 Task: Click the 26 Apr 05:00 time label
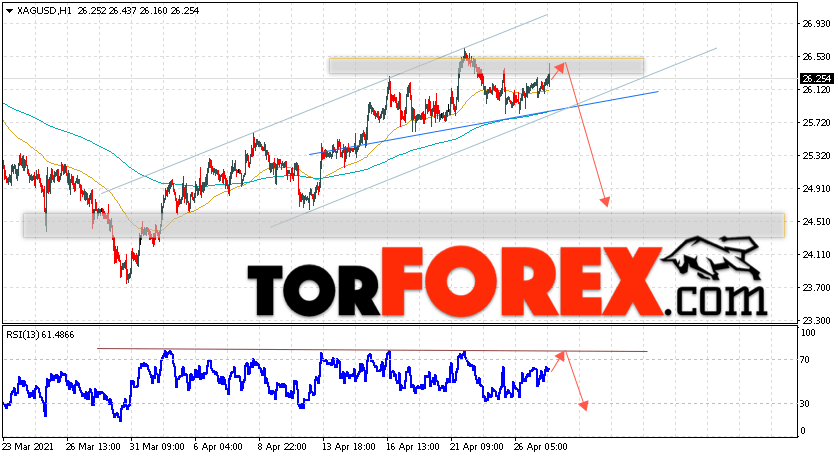(541, 446)
